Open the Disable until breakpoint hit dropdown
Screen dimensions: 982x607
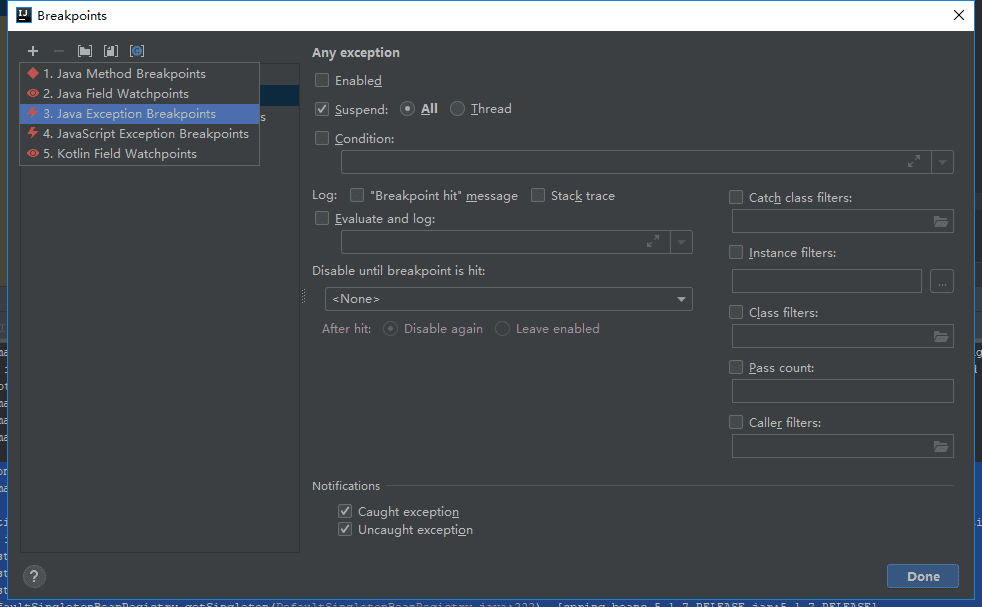(x=508, y=299)
